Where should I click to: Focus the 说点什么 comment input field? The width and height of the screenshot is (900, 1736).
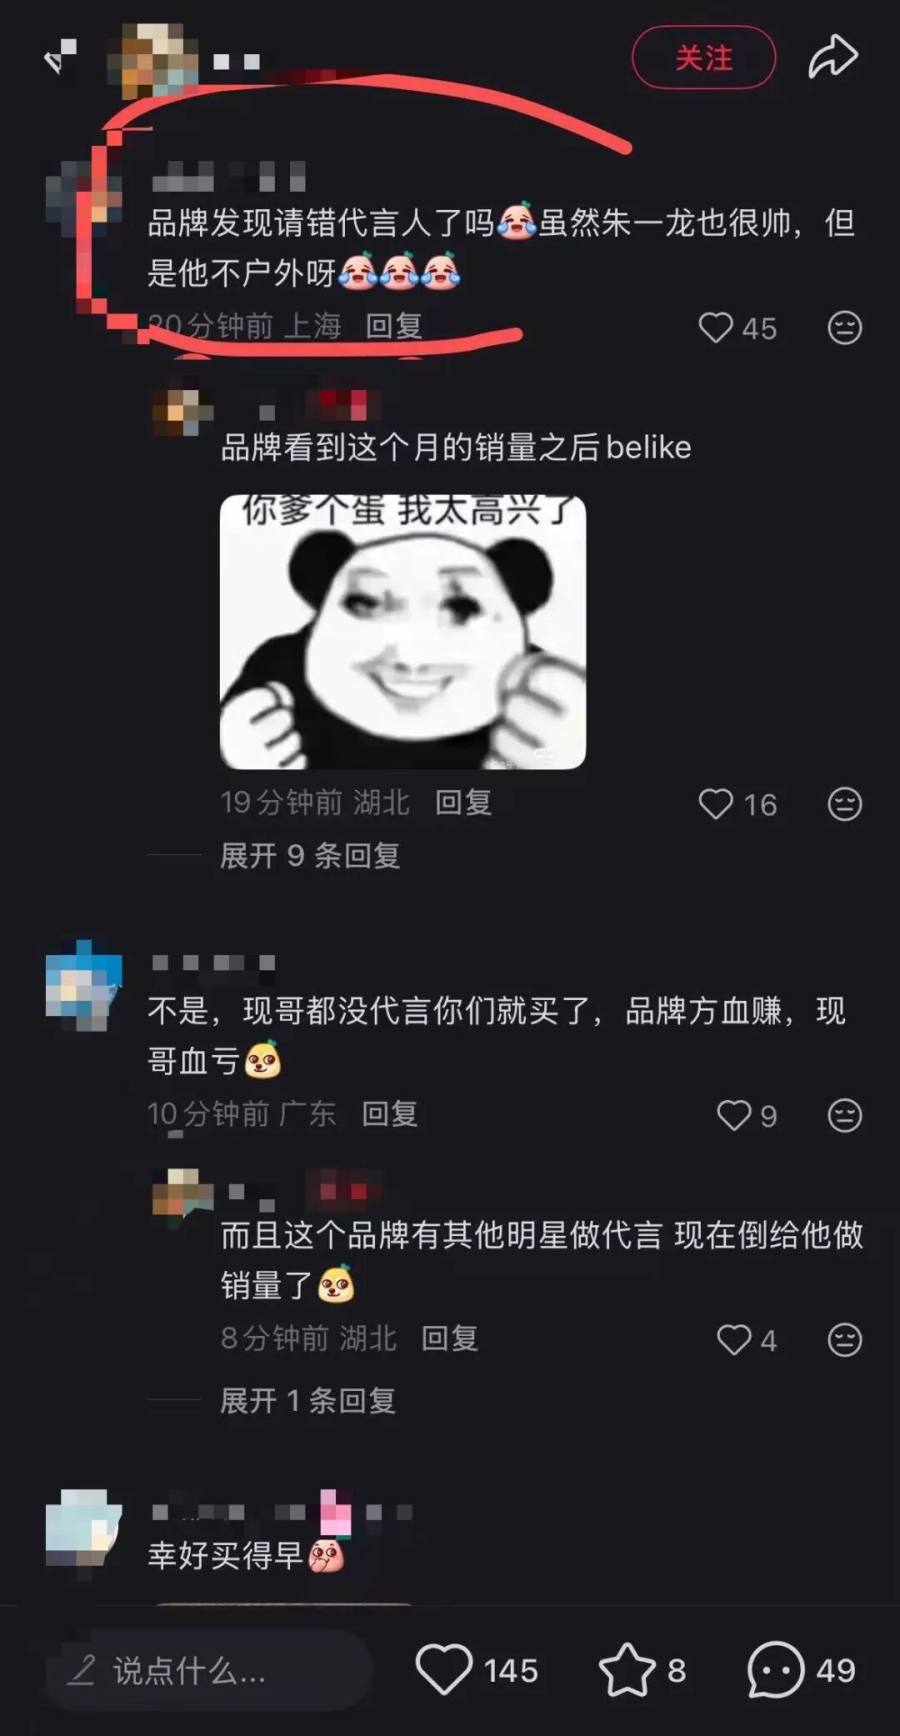(x=208, y=1670)
